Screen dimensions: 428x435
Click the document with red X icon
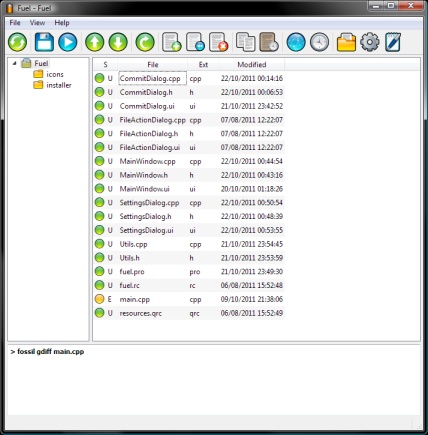[x=219, y=42]
